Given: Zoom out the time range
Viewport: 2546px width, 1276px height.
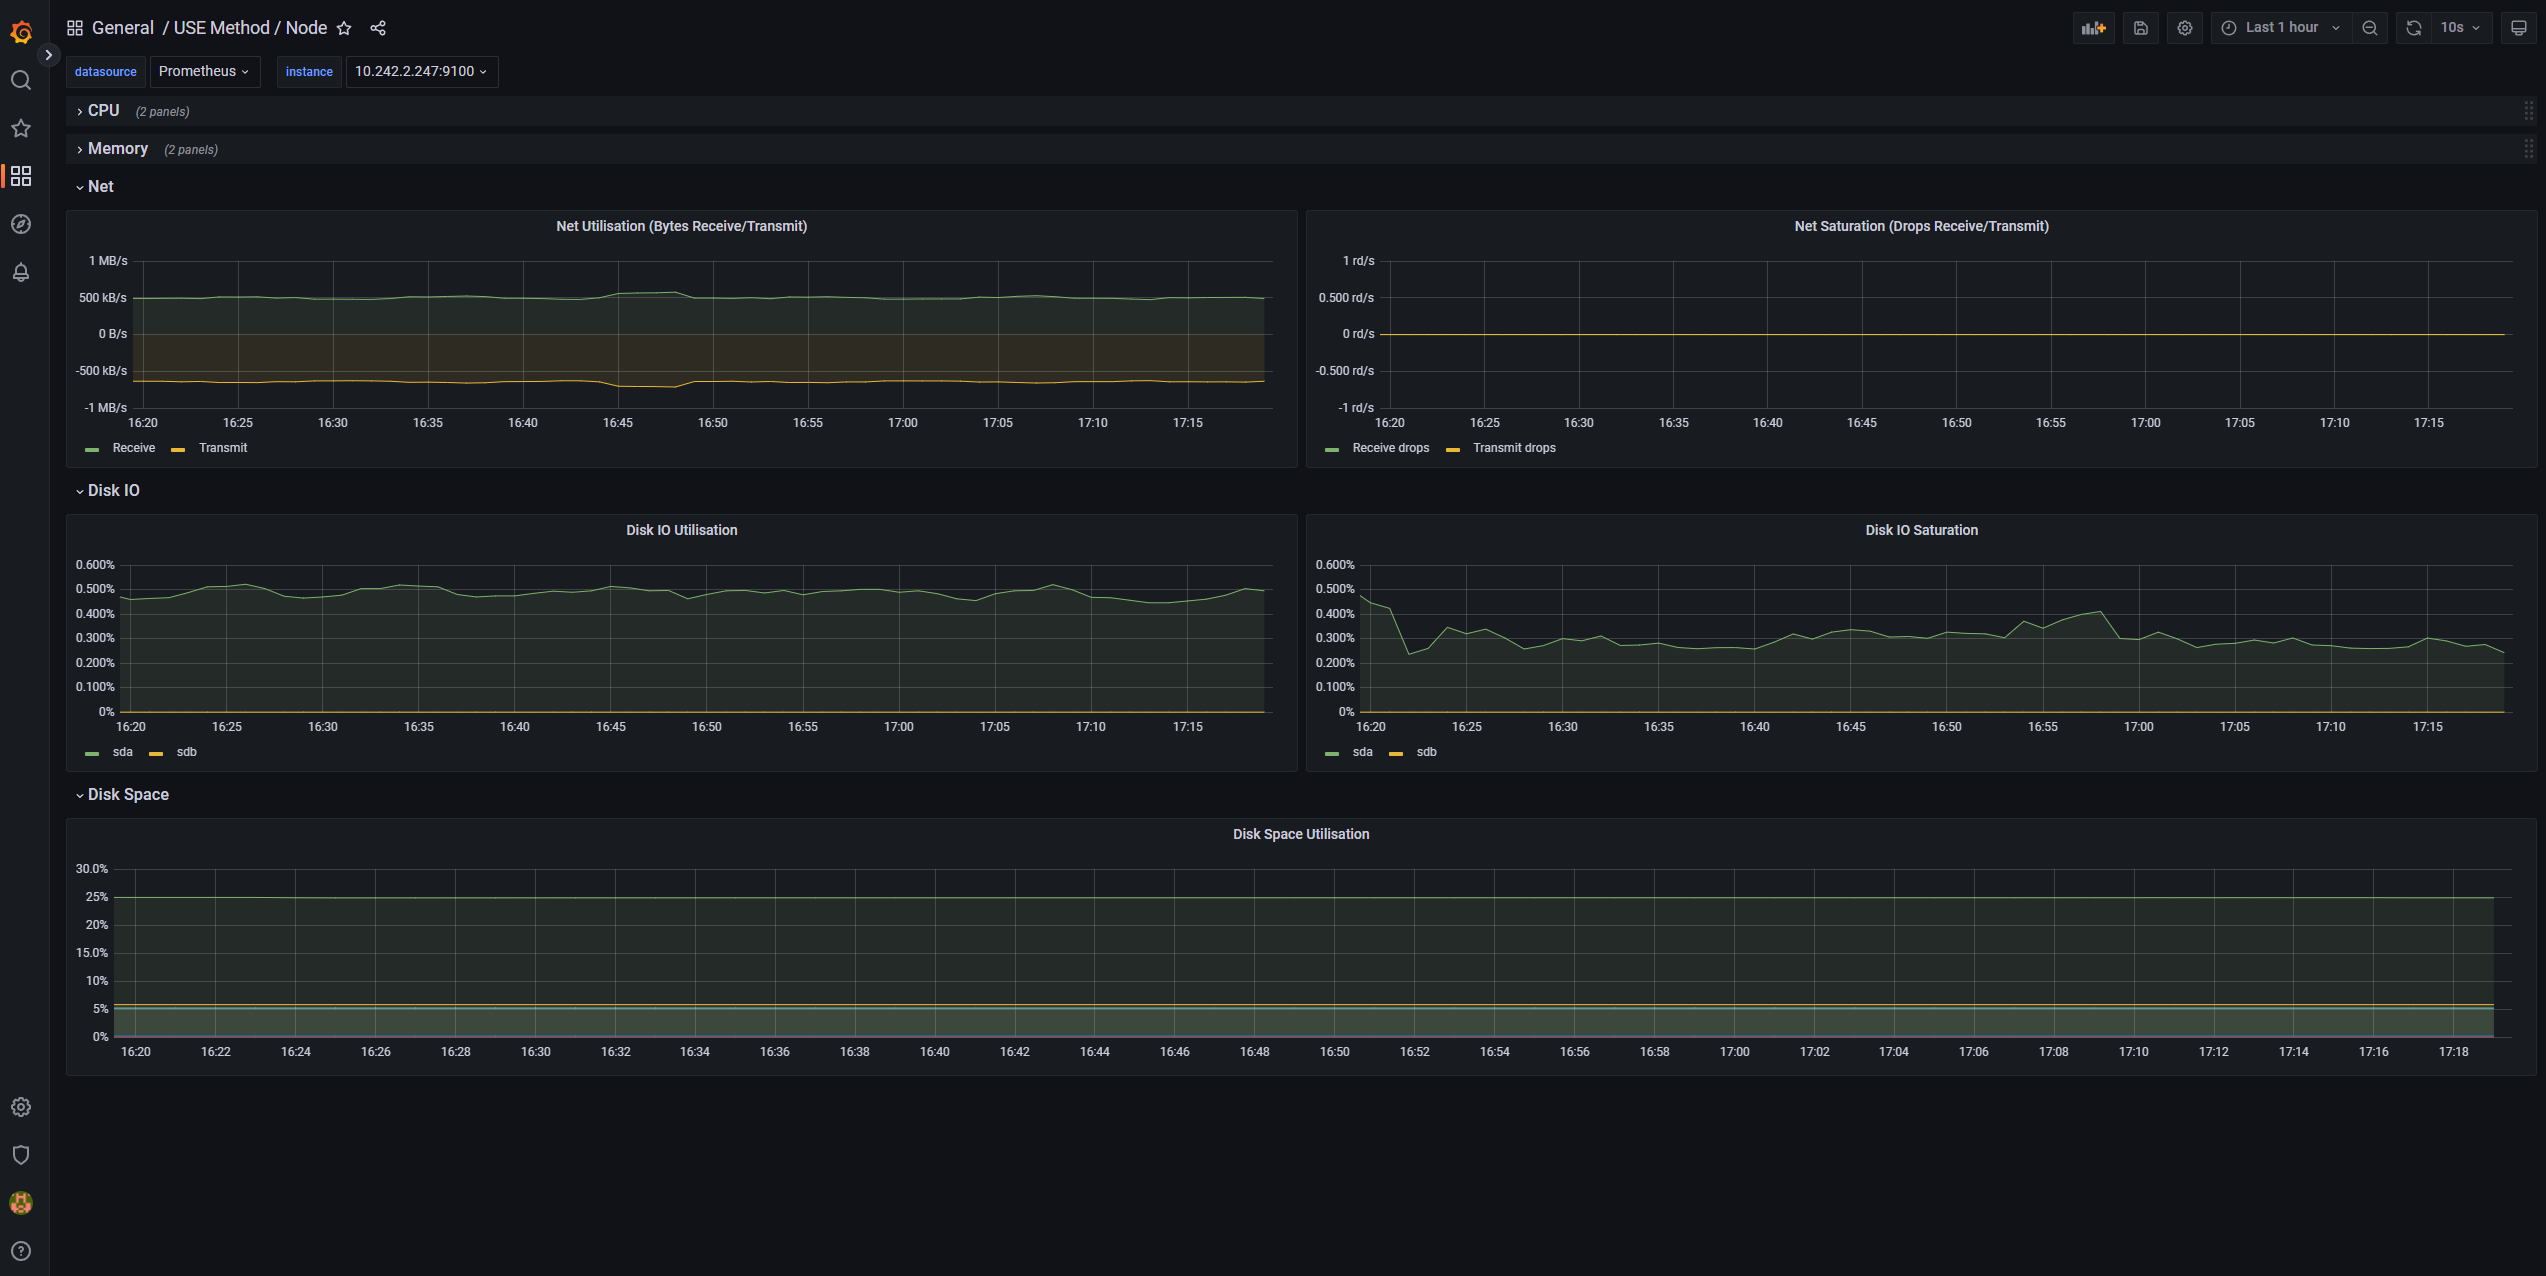Looking at the screenshot, I should click(x=2370, y=27).
